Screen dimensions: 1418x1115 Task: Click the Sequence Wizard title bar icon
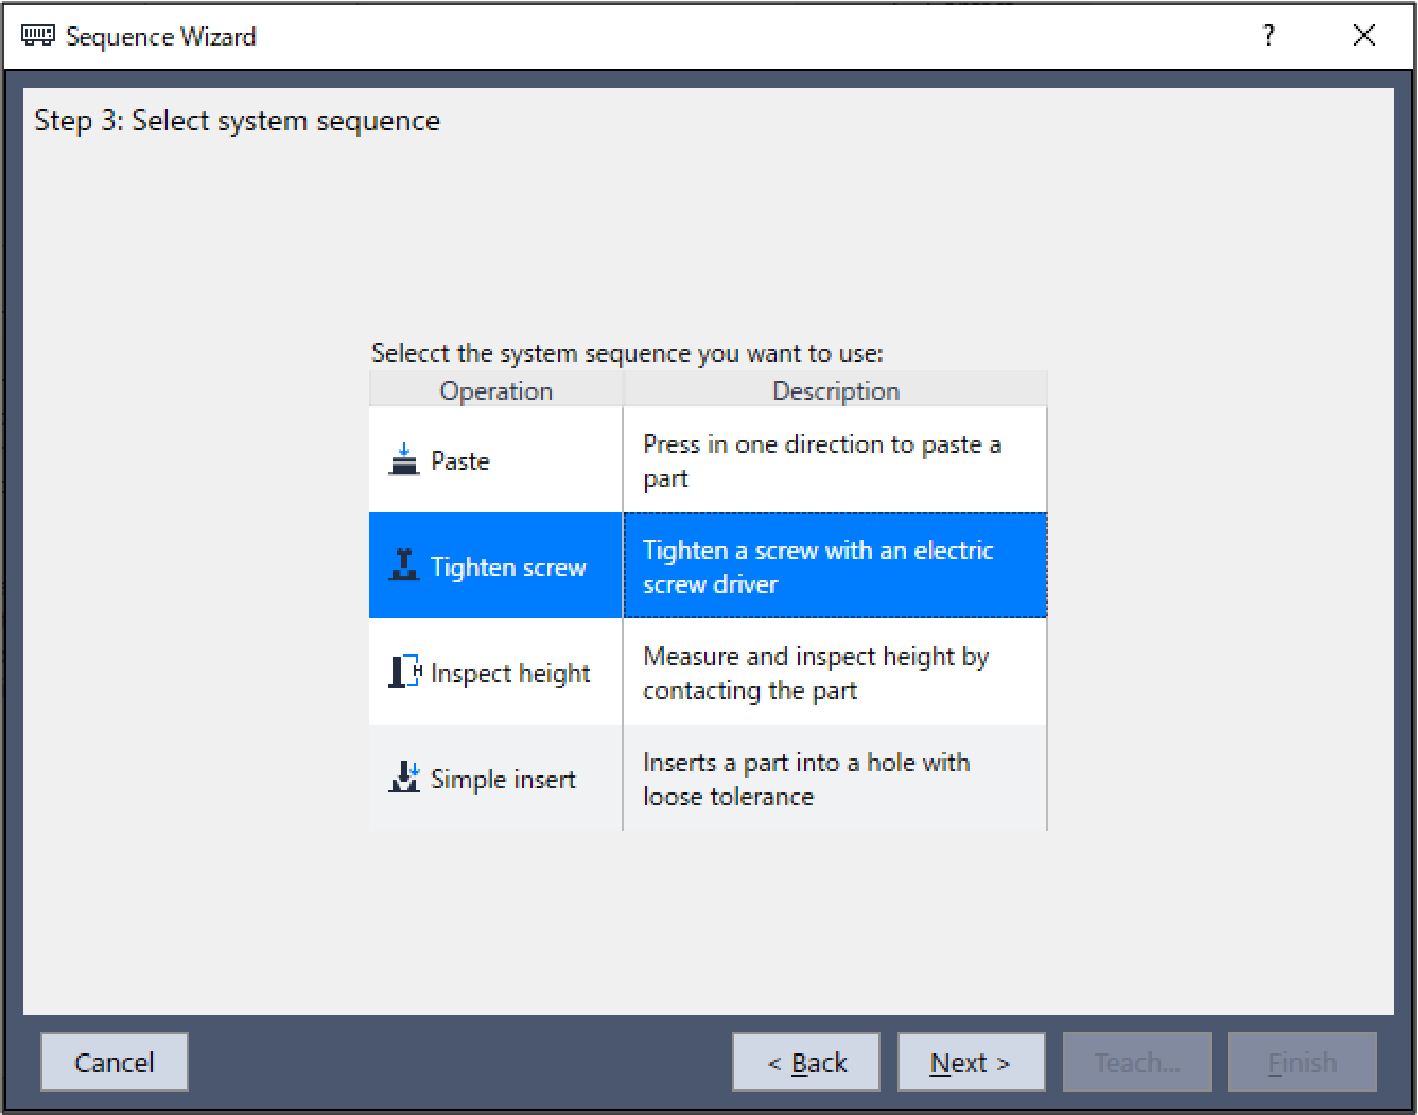[38, 37]
